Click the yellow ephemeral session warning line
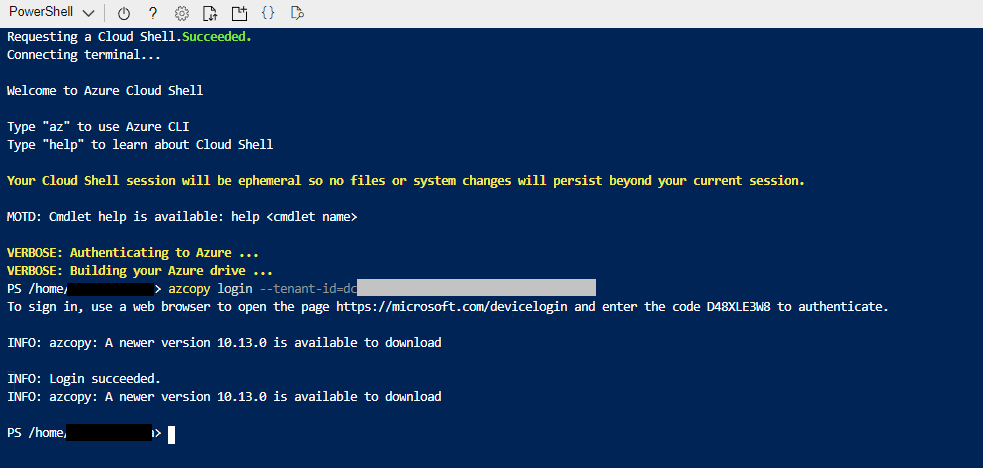 point(405,181)
